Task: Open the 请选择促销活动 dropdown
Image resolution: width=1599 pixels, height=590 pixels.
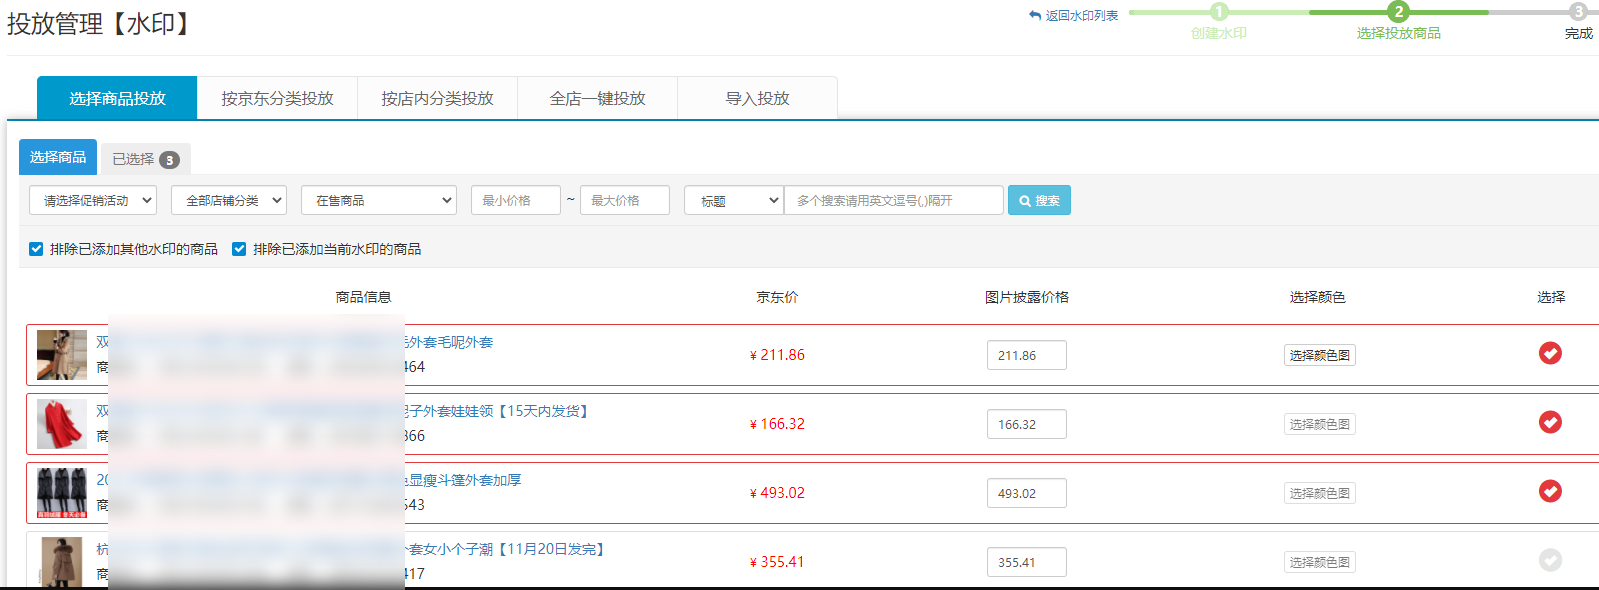Action: click(x=93, y=200)
